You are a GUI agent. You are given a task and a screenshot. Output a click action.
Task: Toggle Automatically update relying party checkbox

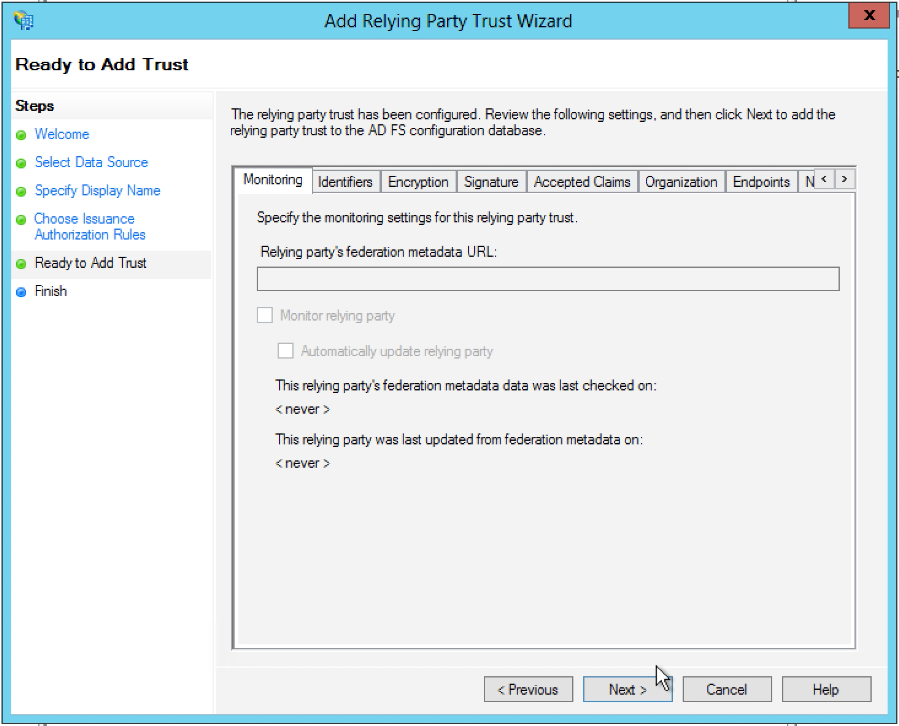285,351
